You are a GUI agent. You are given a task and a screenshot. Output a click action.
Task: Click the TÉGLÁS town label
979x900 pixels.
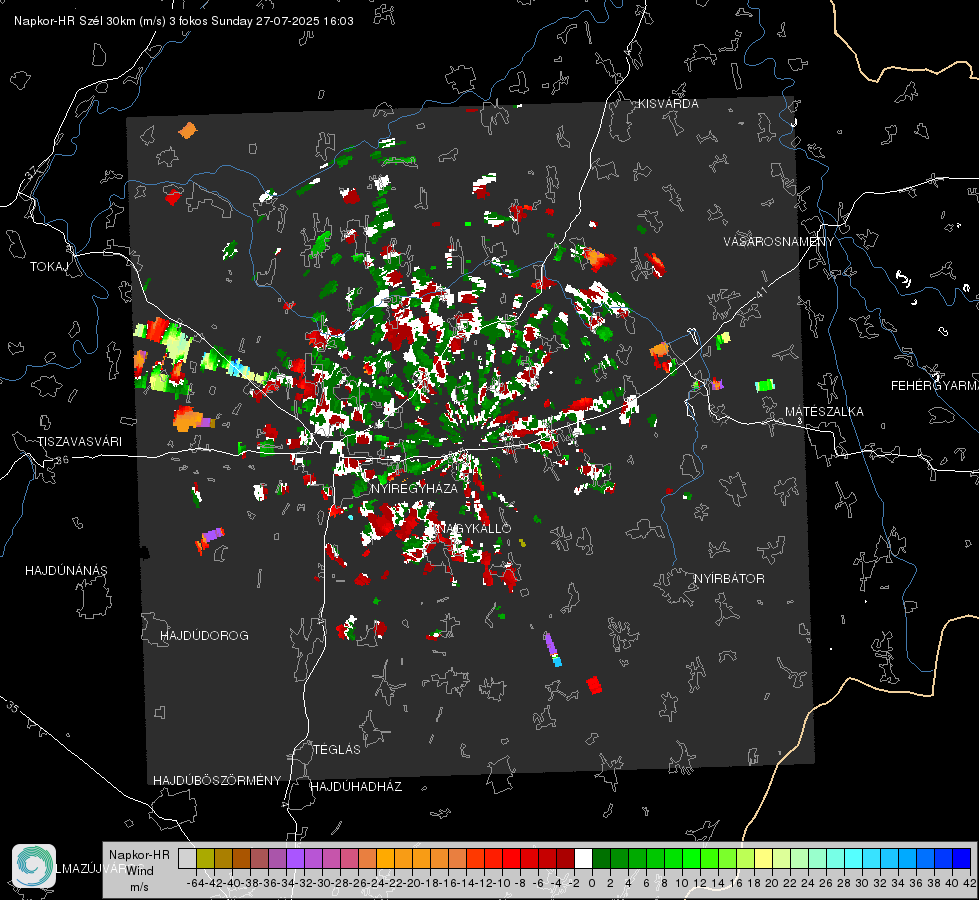337,750
